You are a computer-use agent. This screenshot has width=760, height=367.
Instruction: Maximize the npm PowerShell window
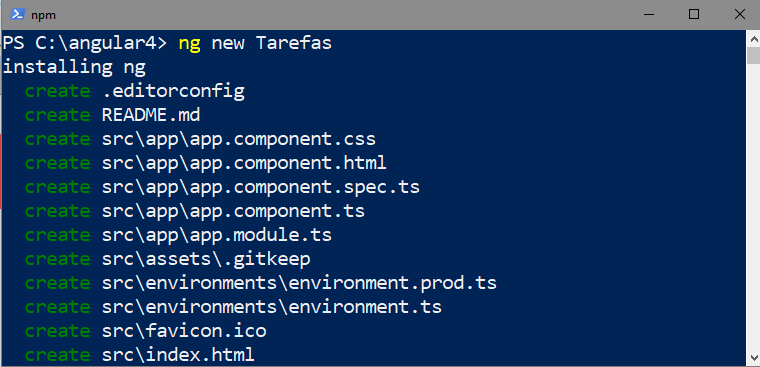pos(694,15)
